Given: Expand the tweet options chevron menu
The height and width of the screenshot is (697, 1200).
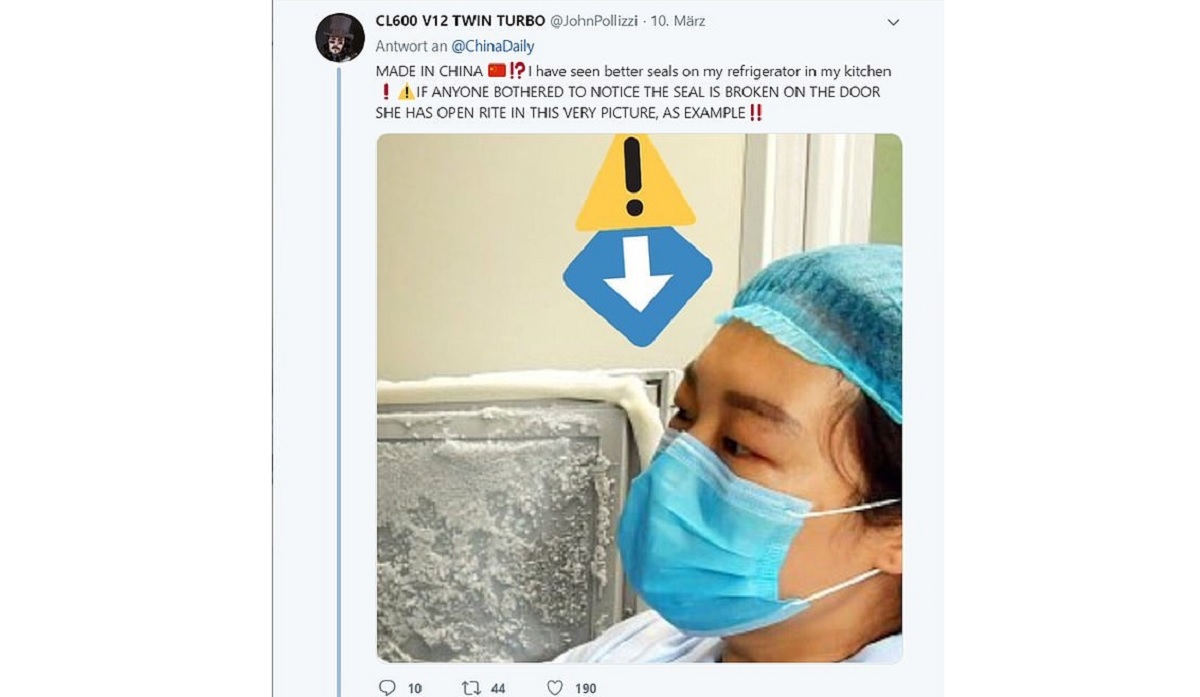Looking at the screenshot, I should [x=893, y=22].
